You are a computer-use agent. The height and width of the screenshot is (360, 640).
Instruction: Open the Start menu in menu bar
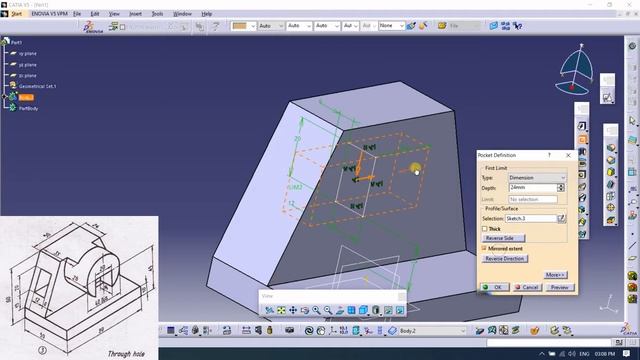16,14
